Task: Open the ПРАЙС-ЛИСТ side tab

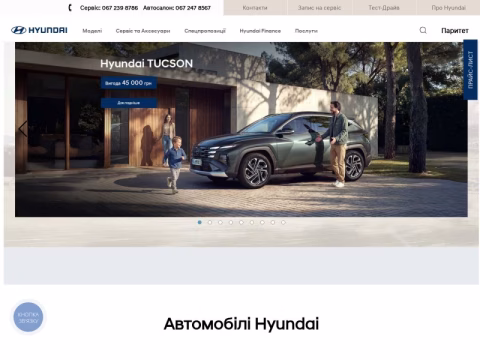Action: tap(470, 70)
